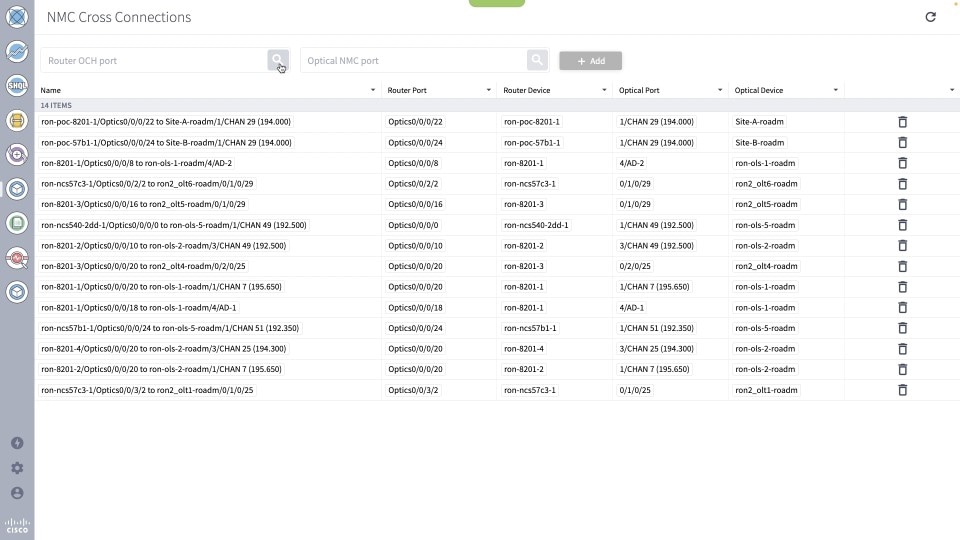The image size is (960, 540).
Task: Delete ron2_olt4-roadm cross connection row
Action: tap(902, 266)
